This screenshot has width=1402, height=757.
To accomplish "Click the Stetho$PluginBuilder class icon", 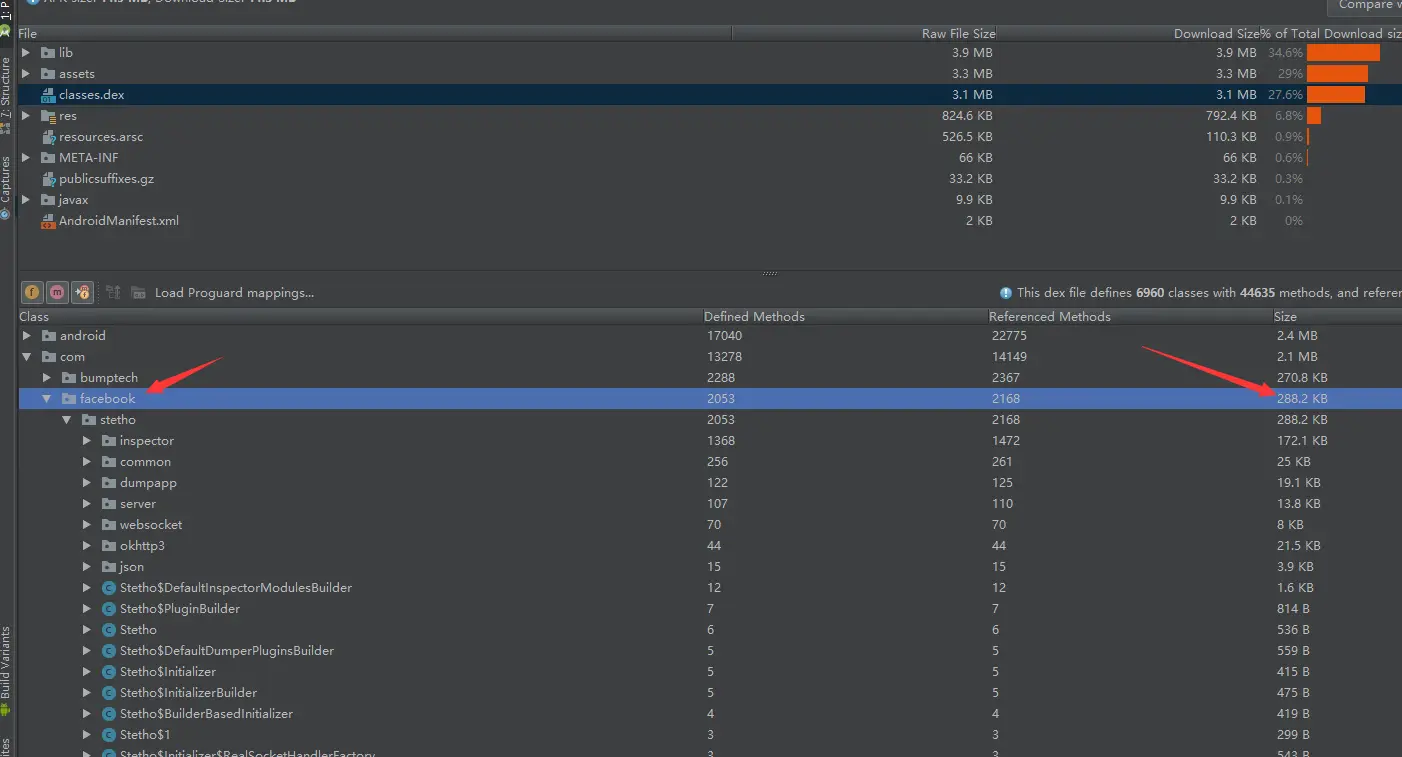I will [x=109, y=609].
